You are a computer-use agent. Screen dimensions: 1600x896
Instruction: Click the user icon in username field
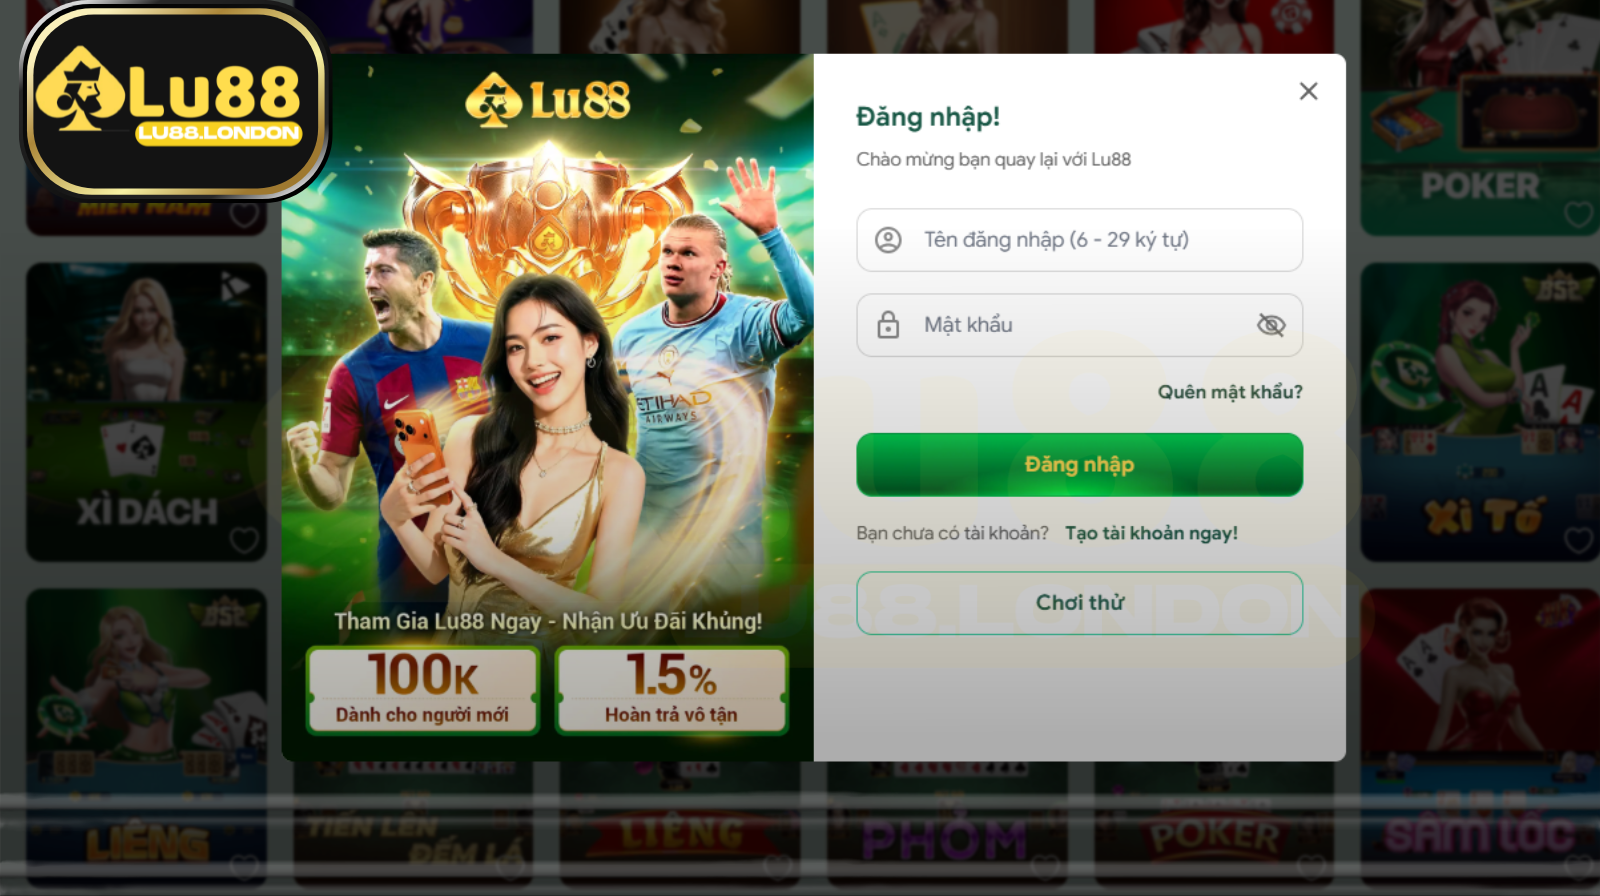click(888, 240)
